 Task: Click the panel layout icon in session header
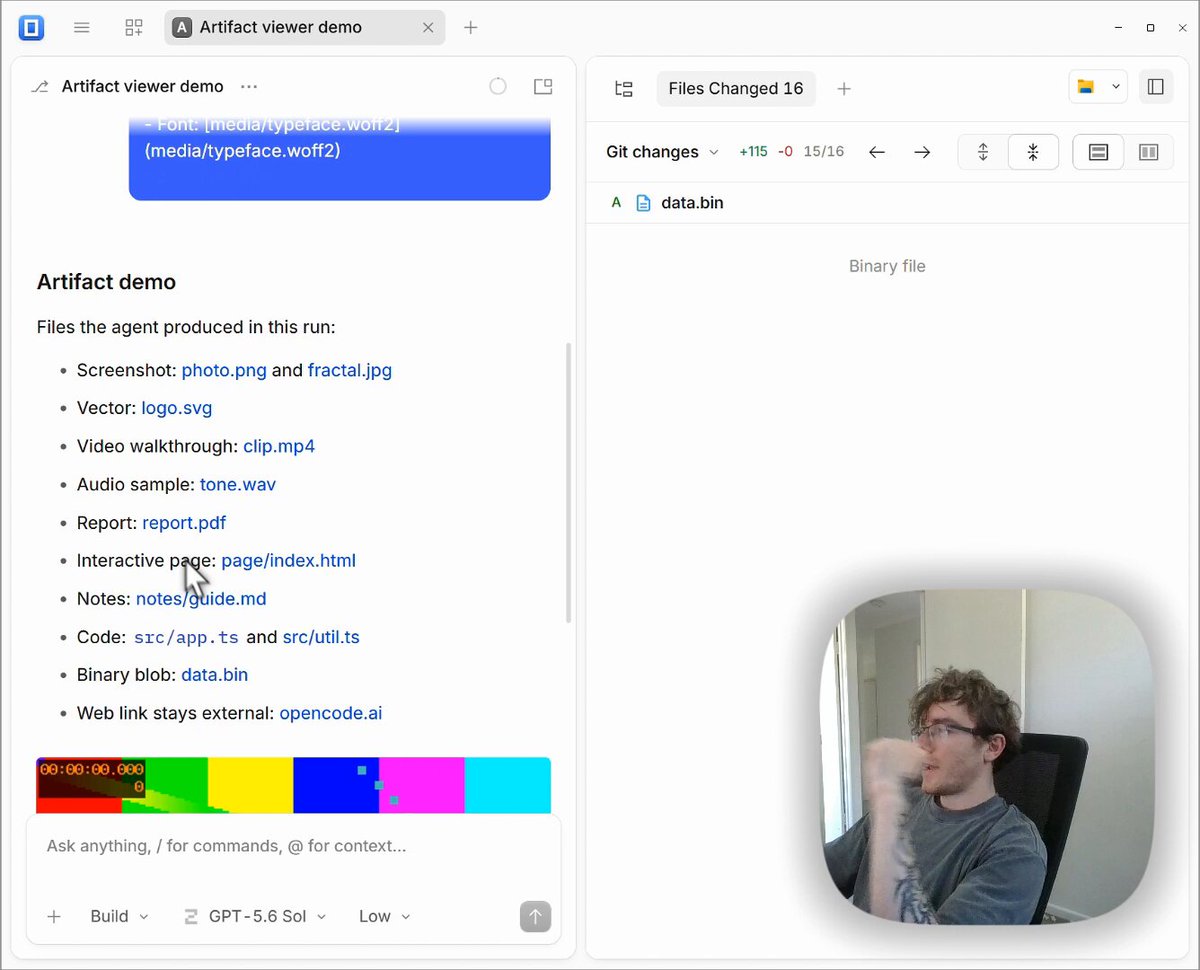pos(543,87)
